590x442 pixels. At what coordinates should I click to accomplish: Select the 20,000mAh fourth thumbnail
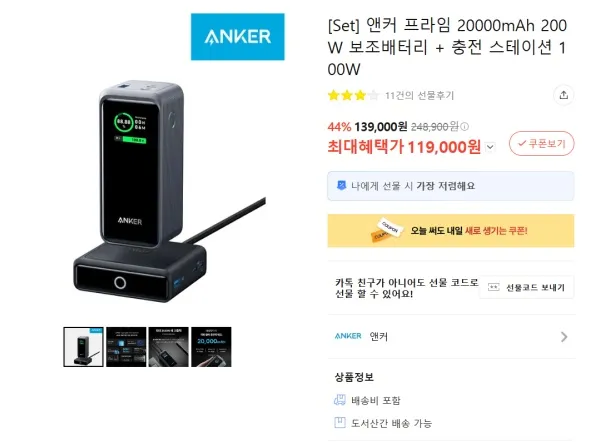point(211,347)
